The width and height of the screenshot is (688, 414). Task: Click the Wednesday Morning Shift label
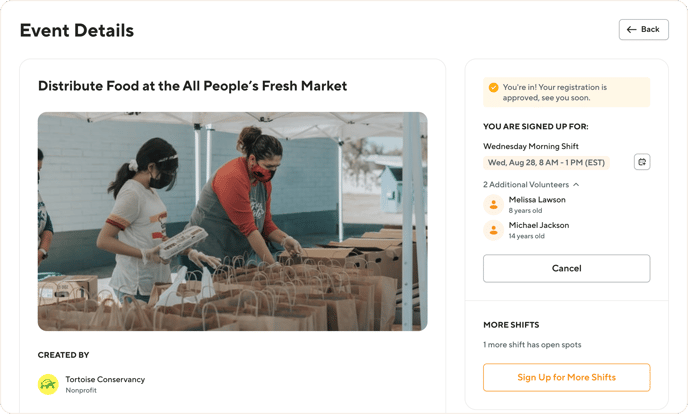click(x=531, y=146)
